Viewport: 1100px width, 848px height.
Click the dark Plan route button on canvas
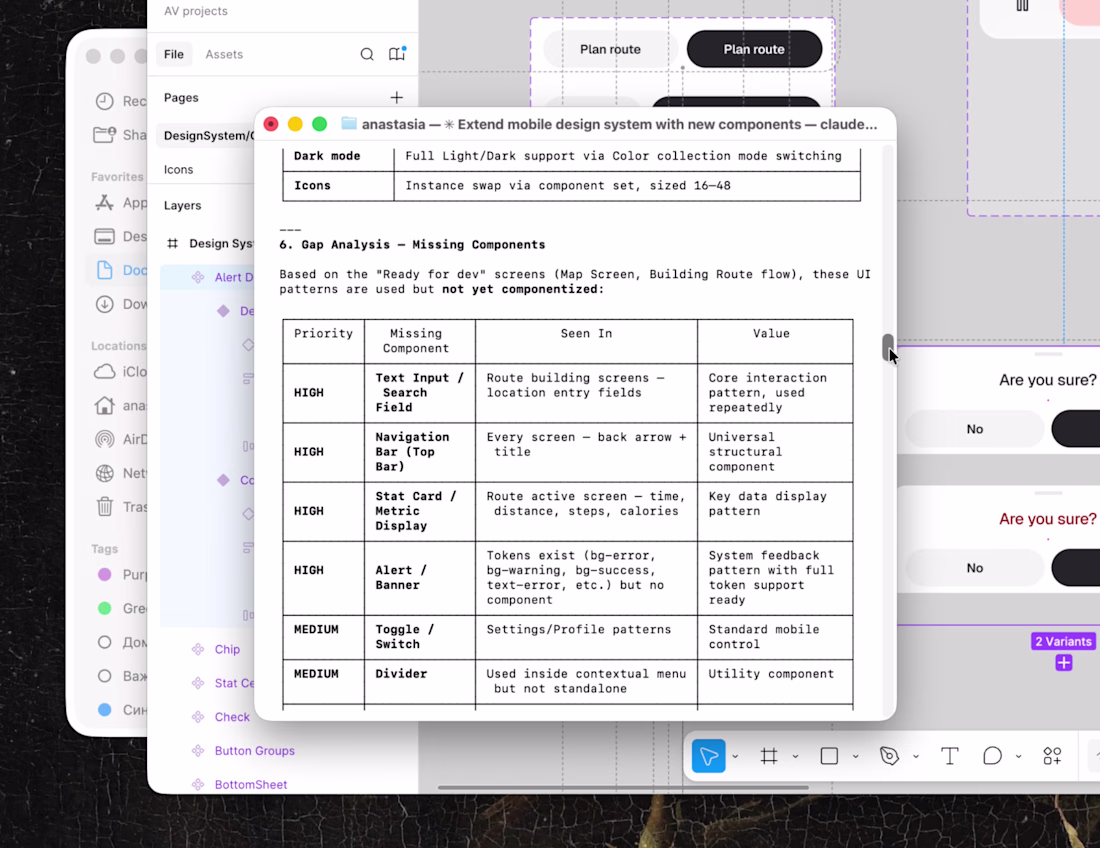754,49
